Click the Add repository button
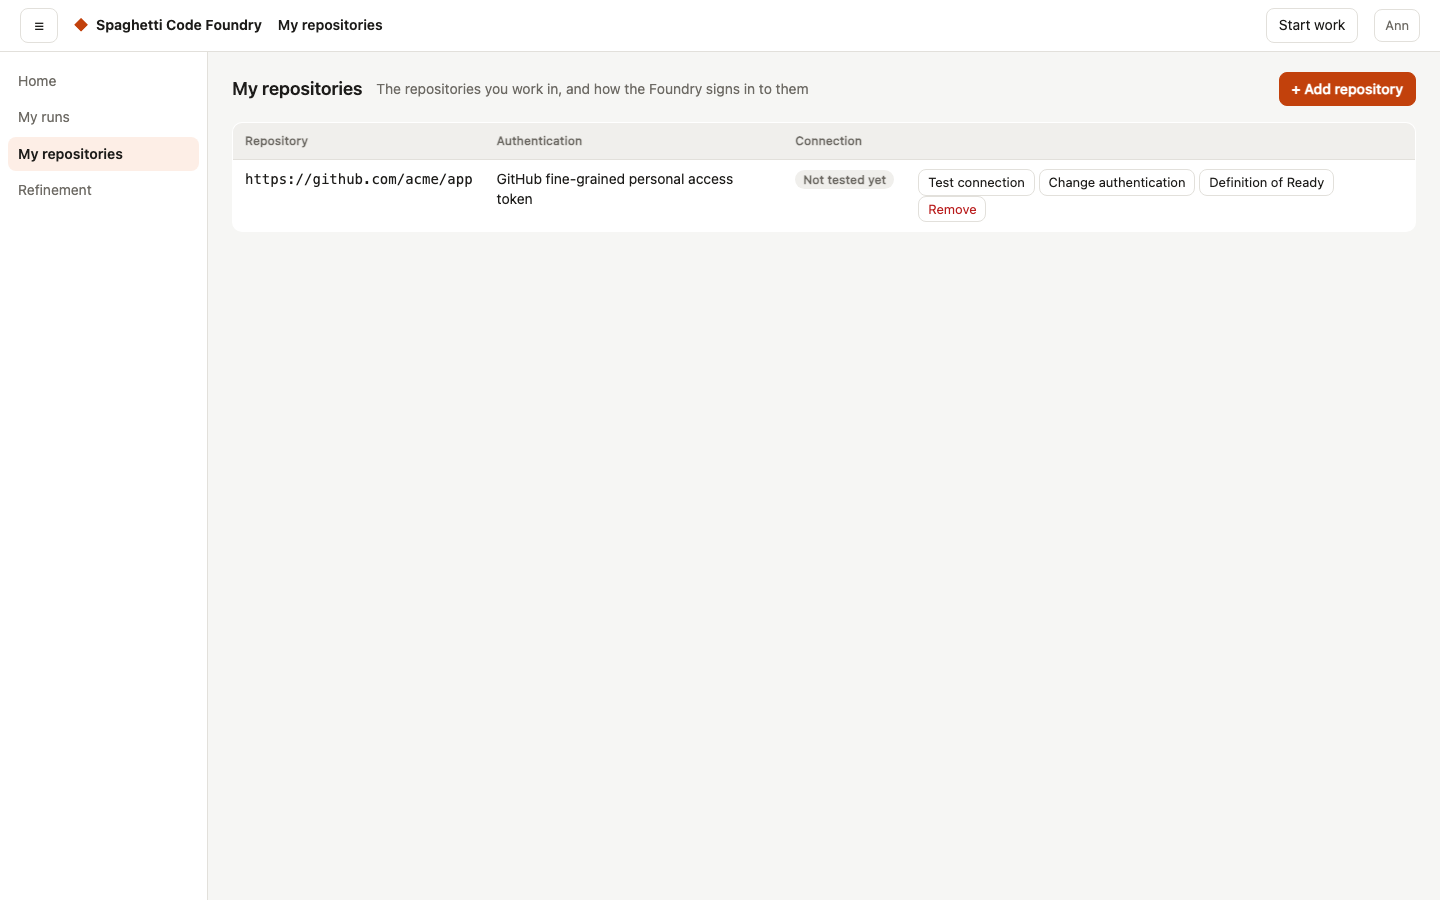Screen dimensions: 1440x900 pyautogui.click(x=1347, y=89)
